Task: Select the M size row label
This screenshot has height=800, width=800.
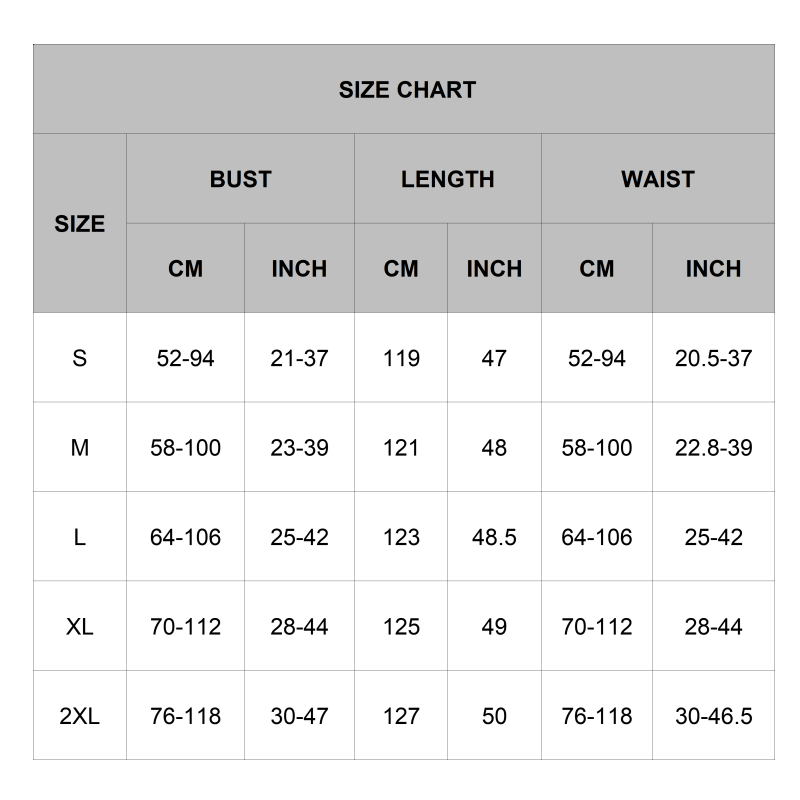Action: (x=80, y=448)
